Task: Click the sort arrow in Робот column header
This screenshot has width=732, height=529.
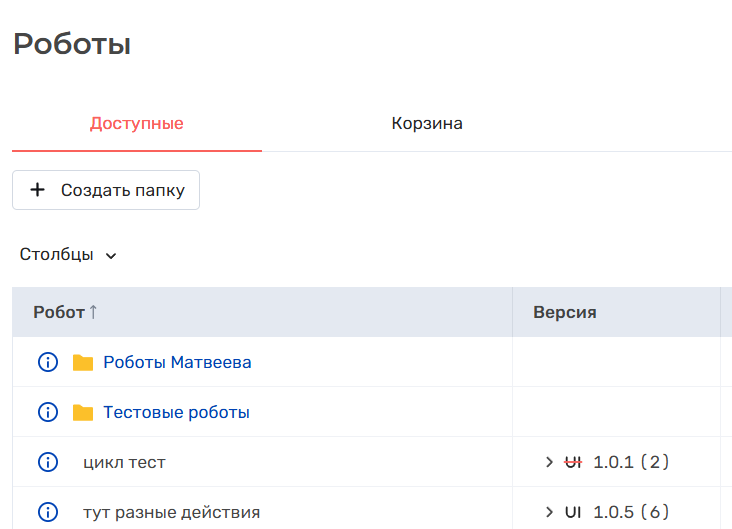Action: click(x=94, y=312)
